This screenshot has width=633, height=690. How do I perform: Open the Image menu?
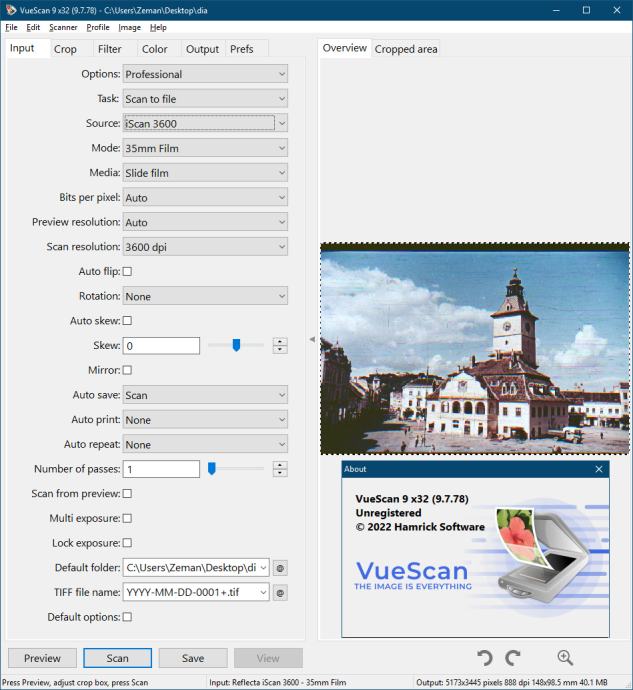pyautogui.click(x=129, y=27)
